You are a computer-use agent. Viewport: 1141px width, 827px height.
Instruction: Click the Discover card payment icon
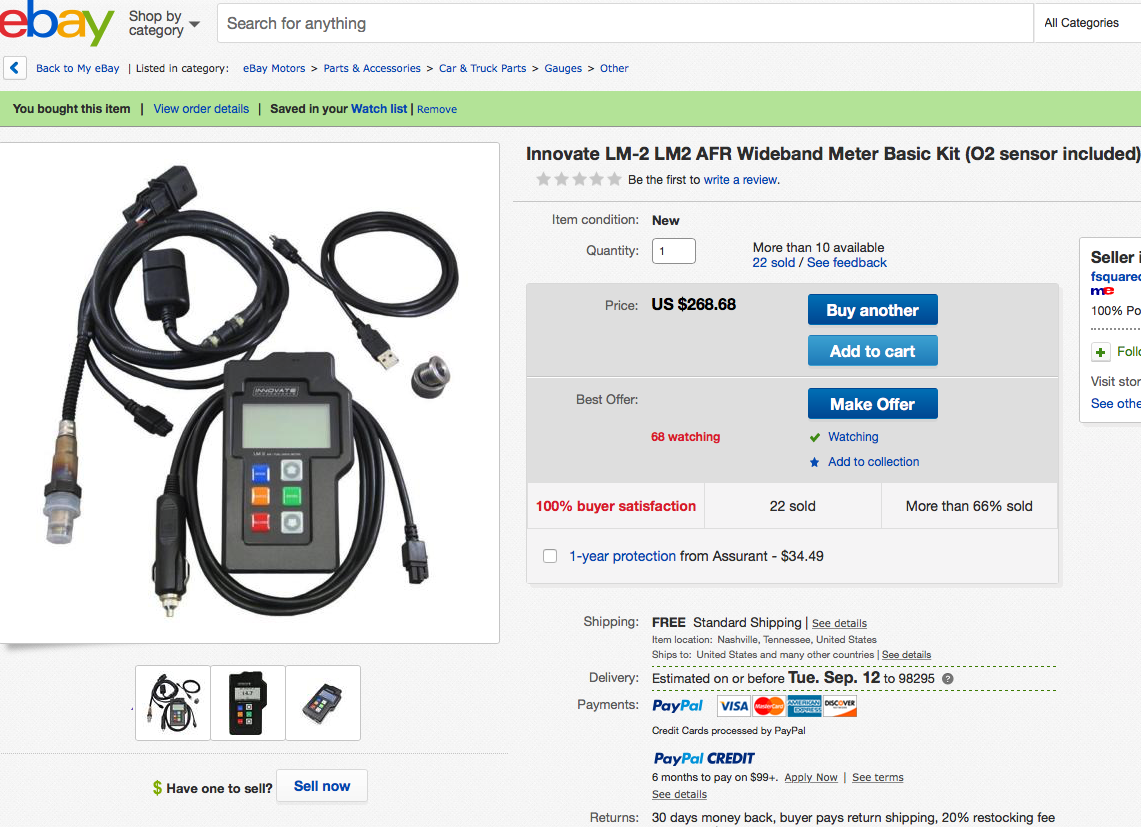point(842,705)
